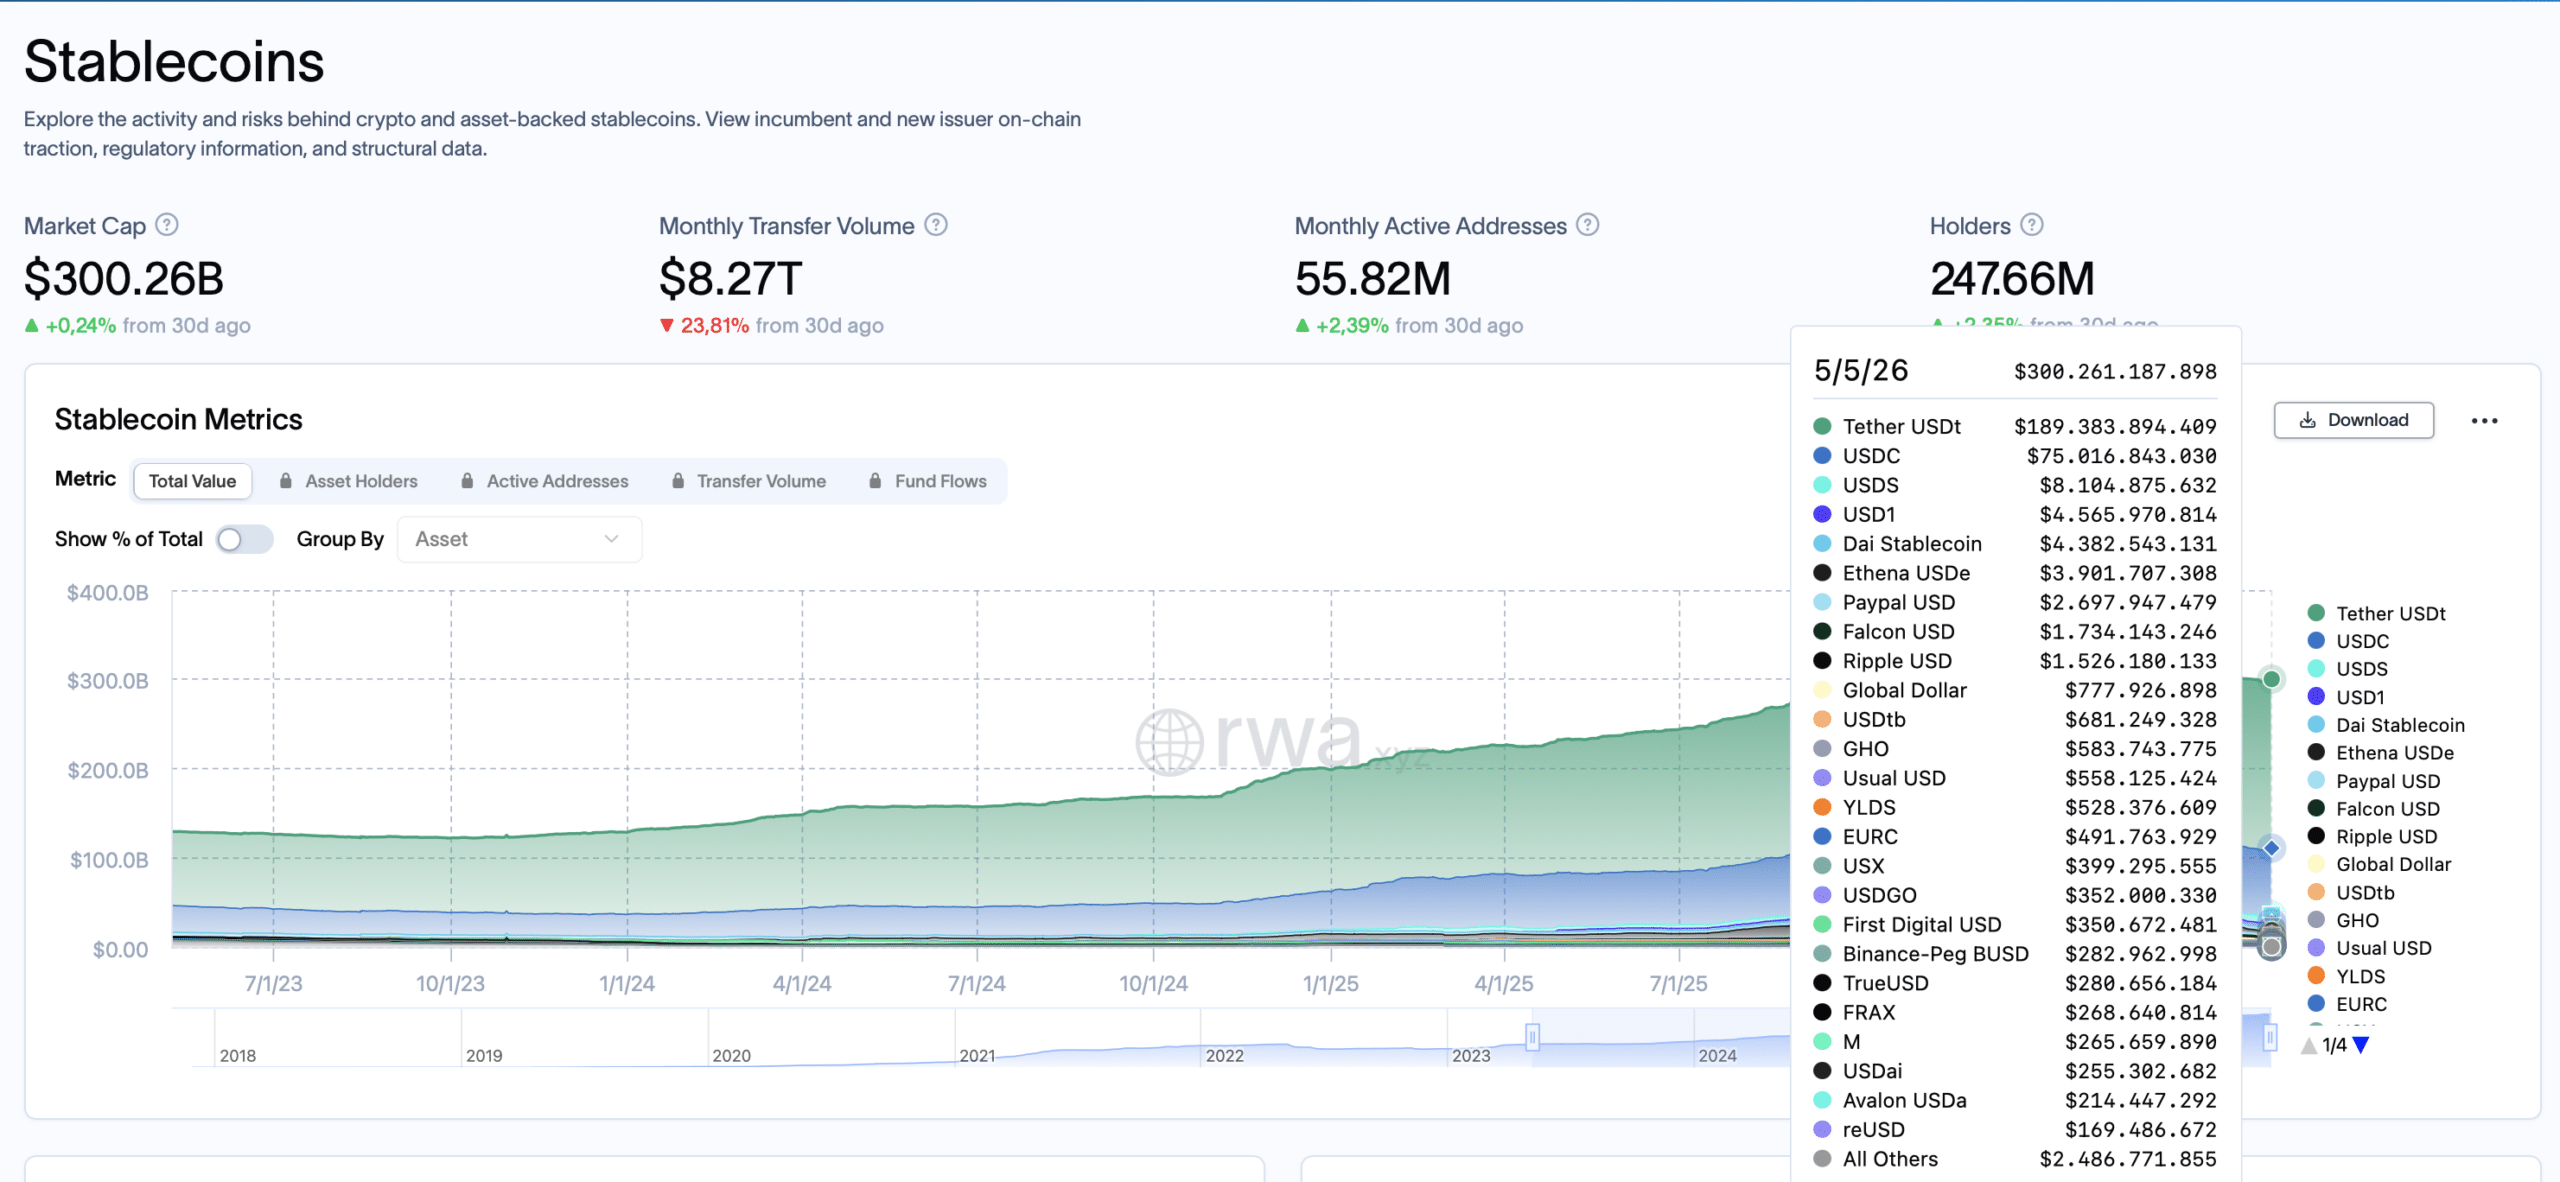Go to previous legend page arrow

pyautogui.click(x=2309, y=1045)
